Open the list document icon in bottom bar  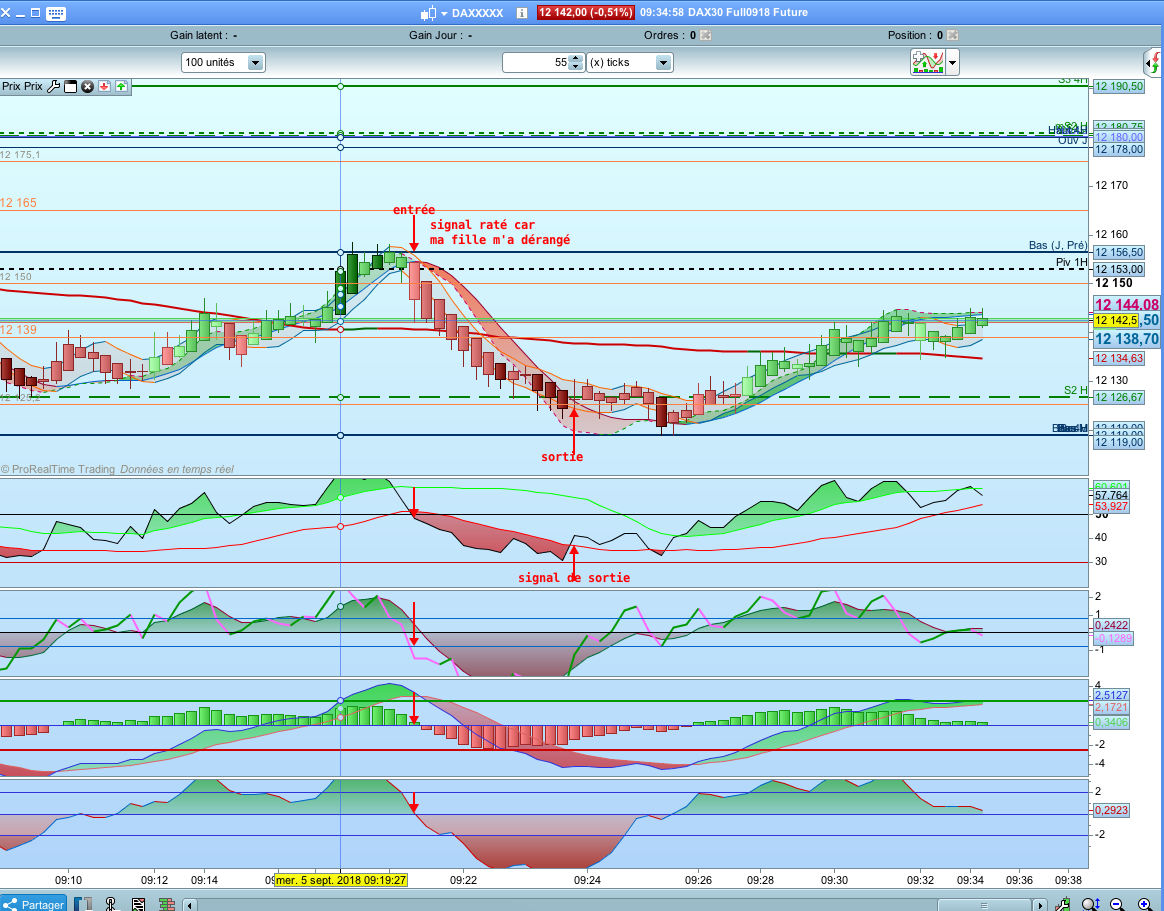pos(138,904)
